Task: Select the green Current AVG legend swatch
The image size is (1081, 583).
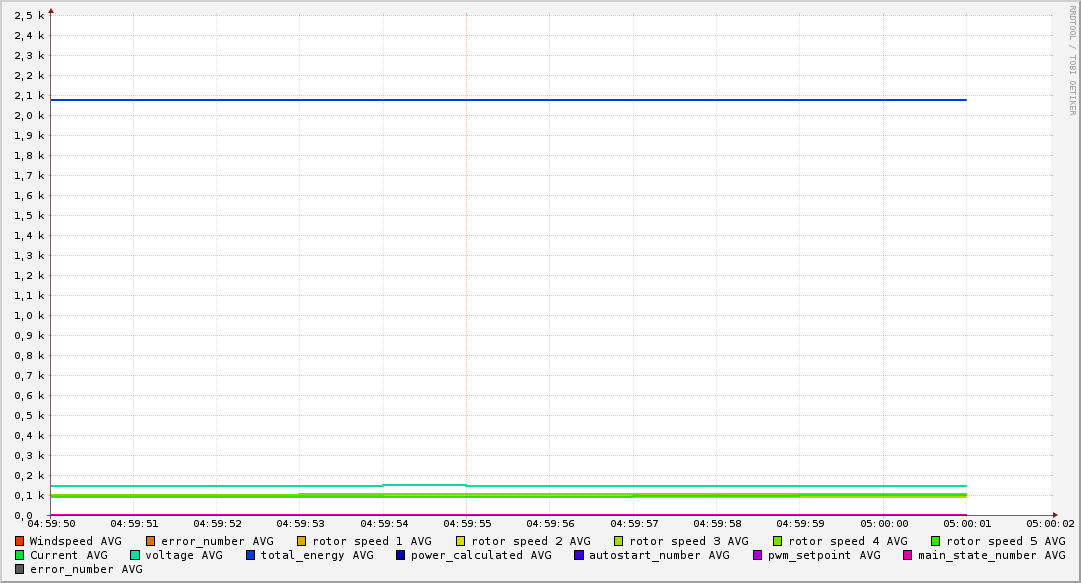Action: pyautogui.click(x=20, y=555)
